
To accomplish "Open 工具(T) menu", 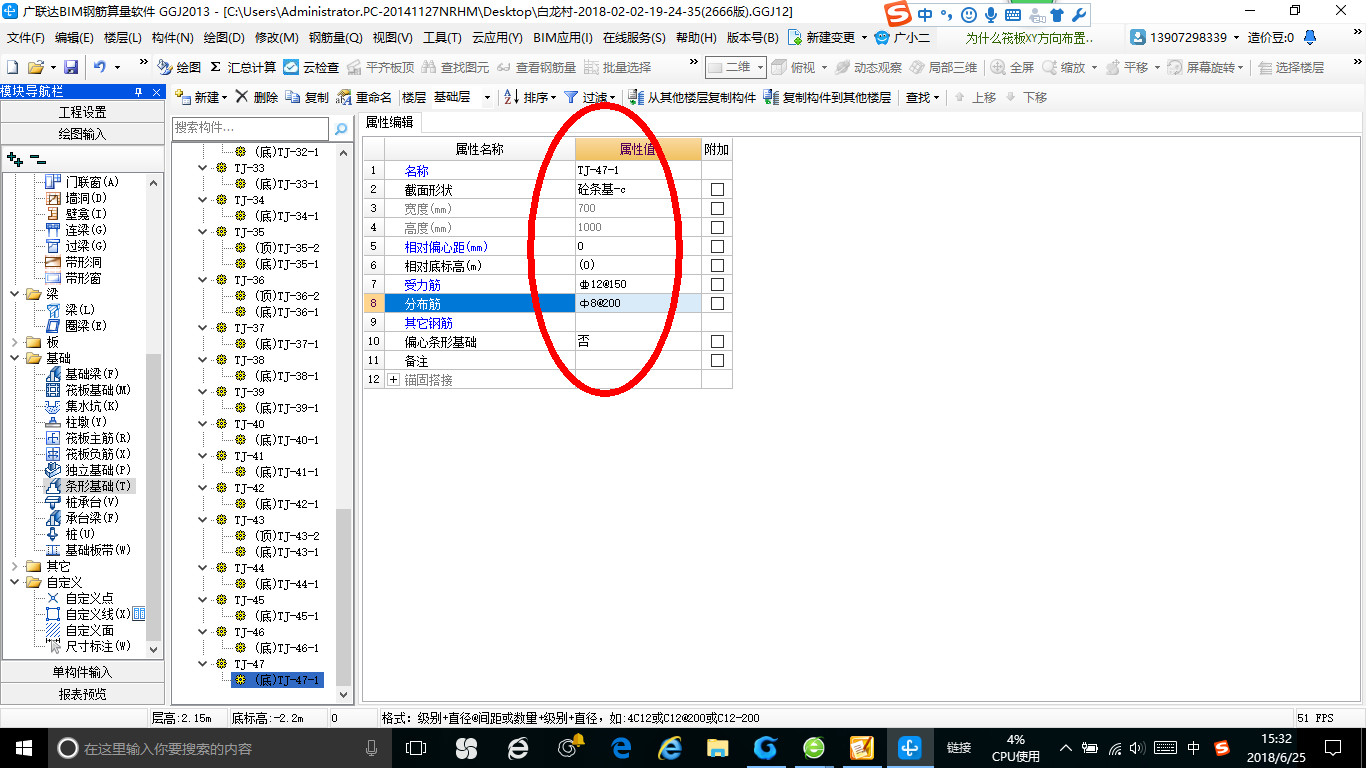I will 442,37.
